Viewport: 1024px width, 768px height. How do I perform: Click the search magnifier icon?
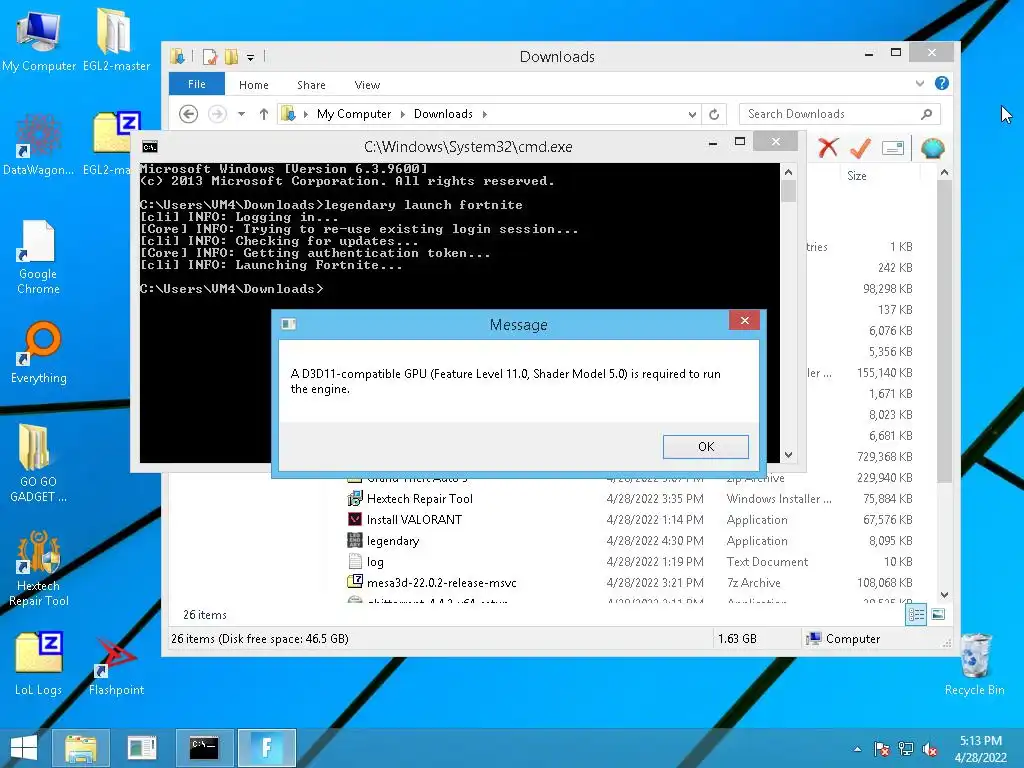926,114
